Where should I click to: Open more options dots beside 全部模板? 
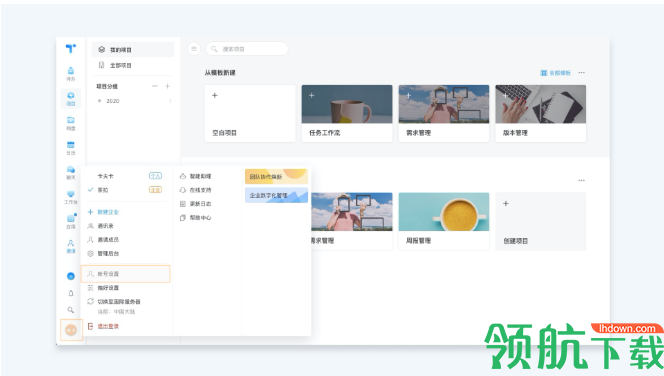click(x=581, y=73)
